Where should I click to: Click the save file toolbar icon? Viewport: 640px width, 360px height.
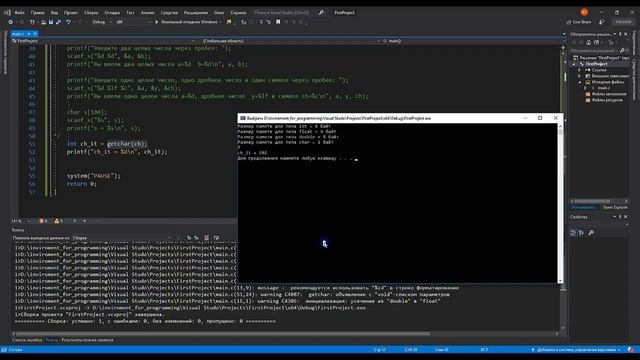(x=51, y=22)
